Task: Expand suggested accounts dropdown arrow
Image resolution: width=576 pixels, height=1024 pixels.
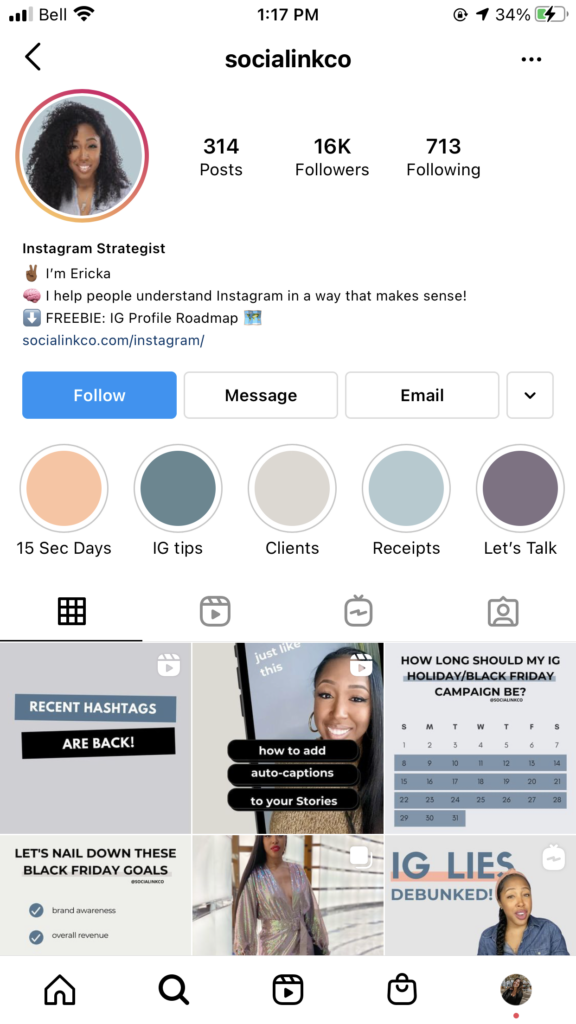Action: (x=530, y=395)
